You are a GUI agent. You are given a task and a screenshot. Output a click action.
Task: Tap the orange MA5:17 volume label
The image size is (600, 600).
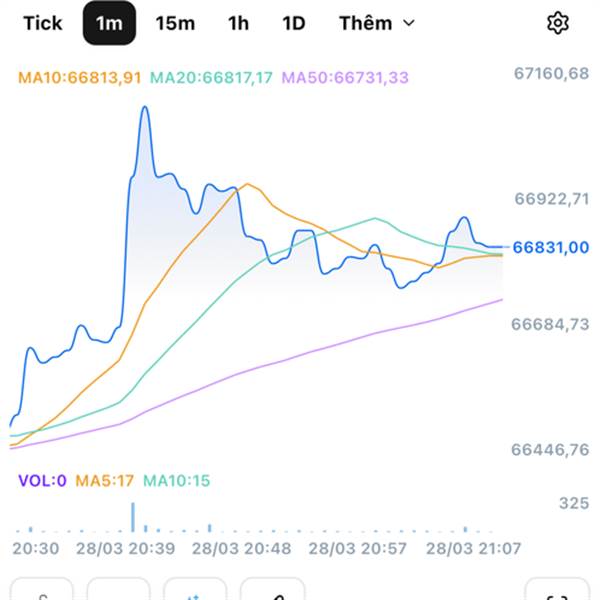coord(104,481)
